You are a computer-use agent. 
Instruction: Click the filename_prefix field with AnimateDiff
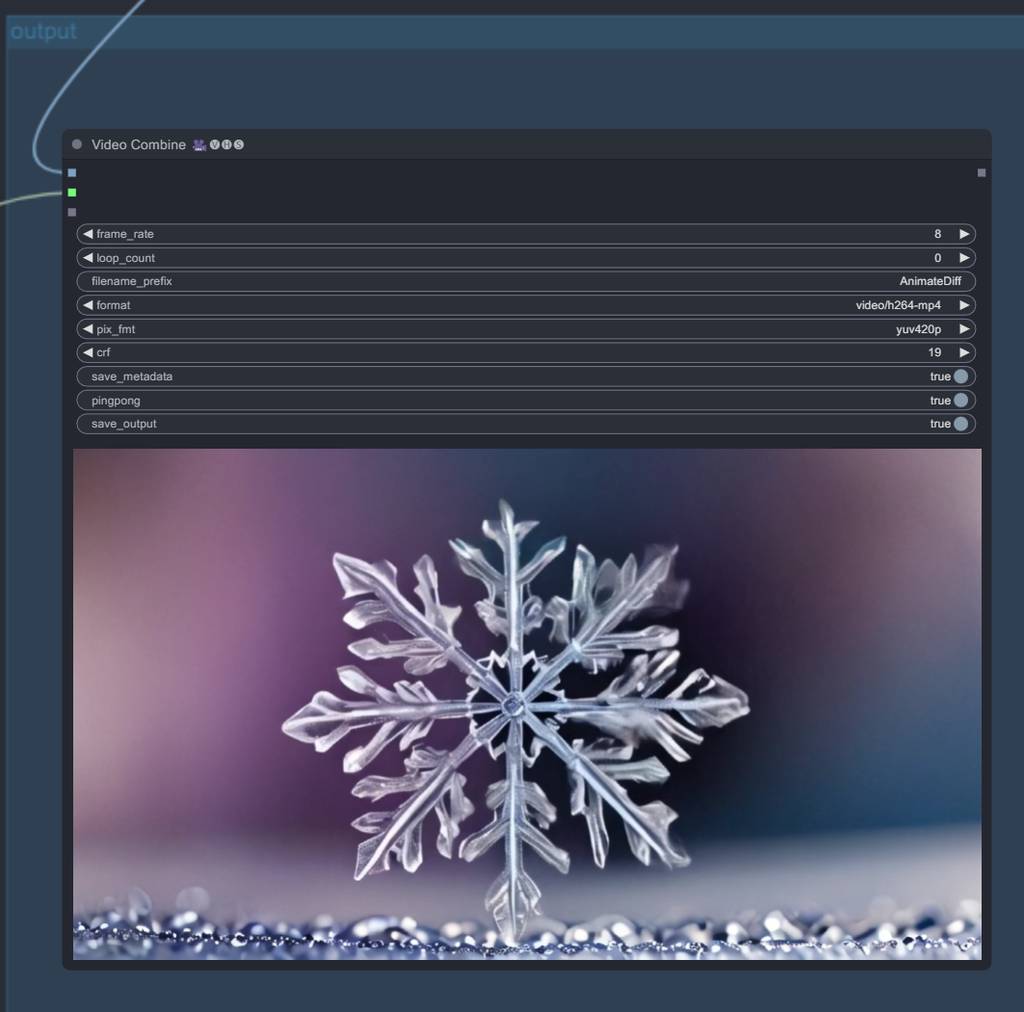526,282
